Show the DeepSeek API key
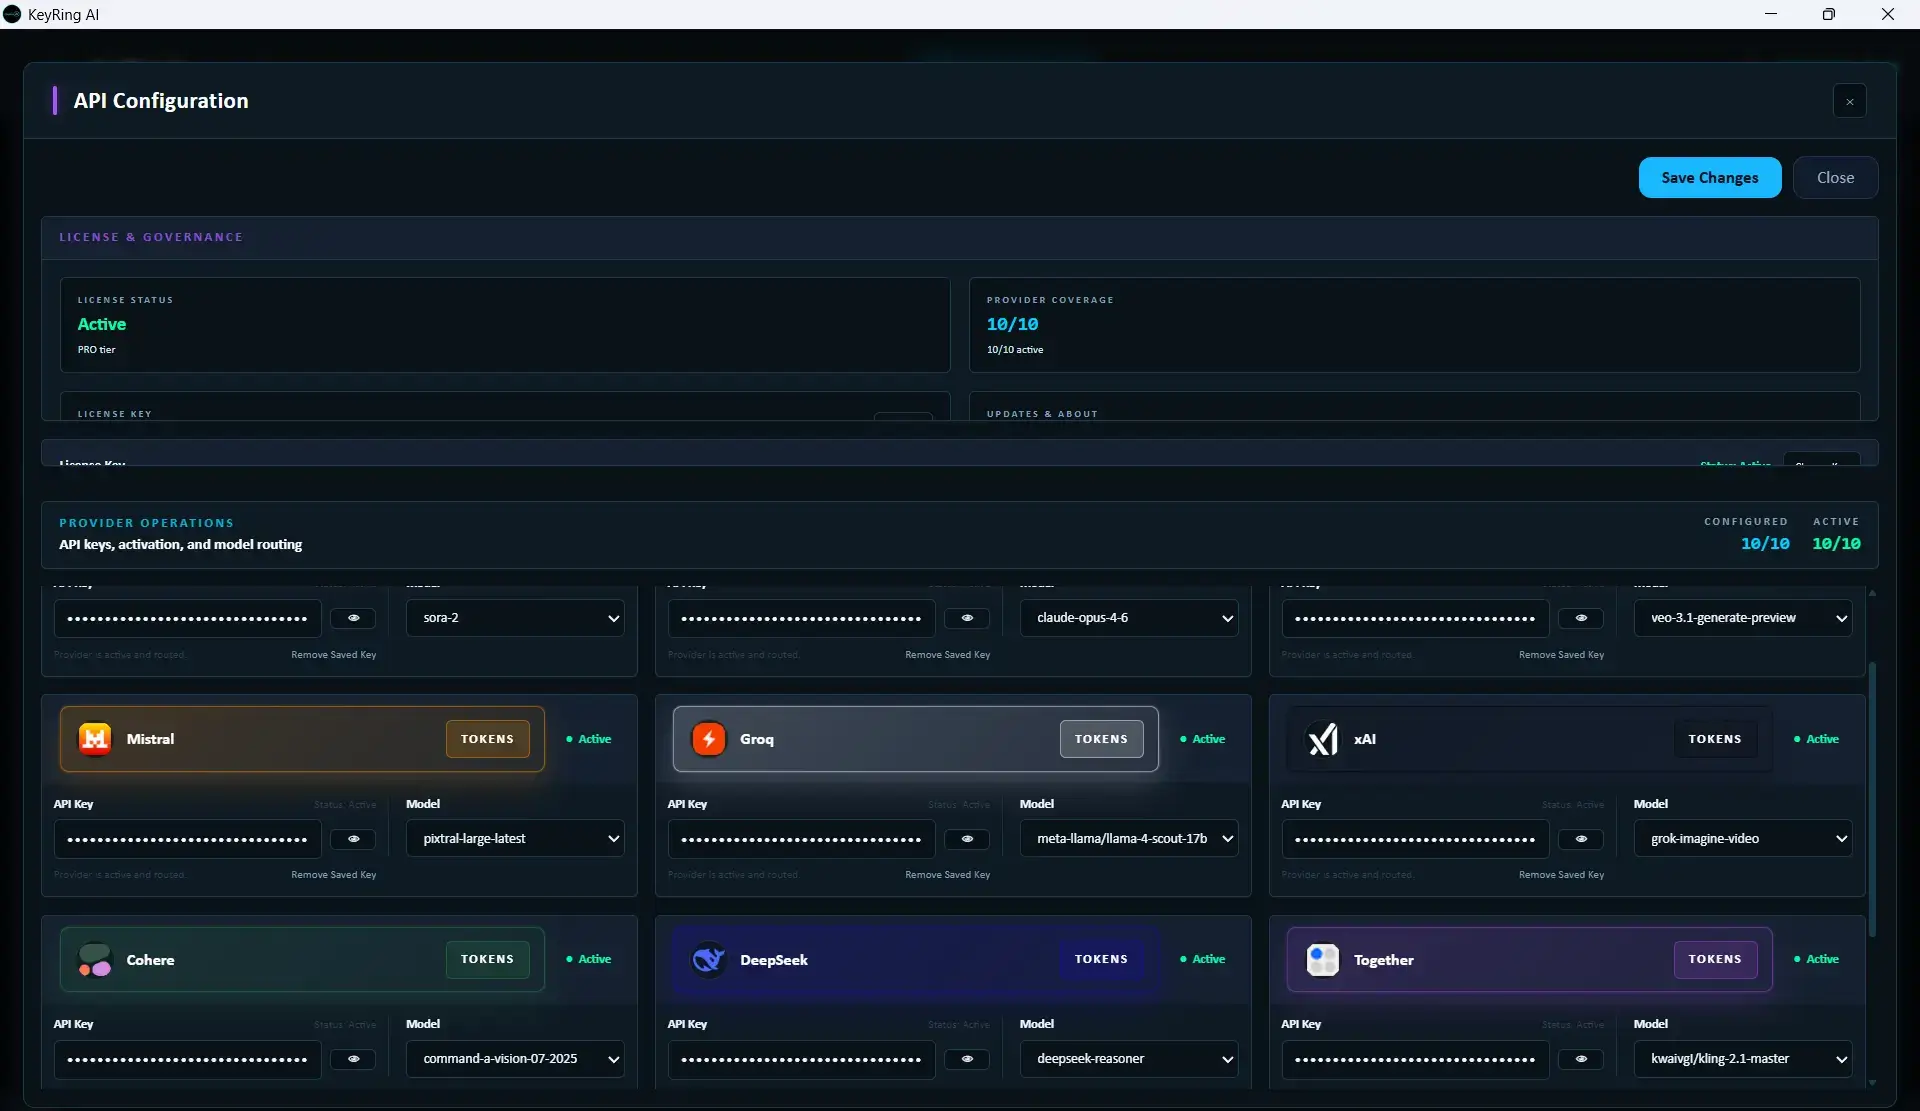Screen dimensions: 1920x1111 967,1059
